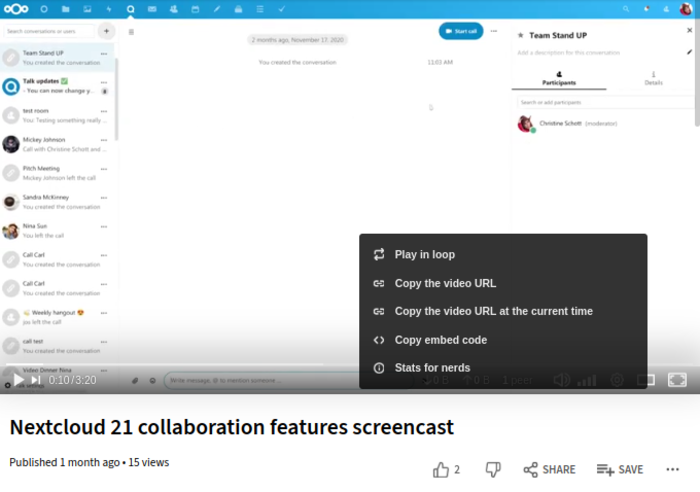Focus the Search or add participants field
700x492 pixels.
click(x=607, y=102)
